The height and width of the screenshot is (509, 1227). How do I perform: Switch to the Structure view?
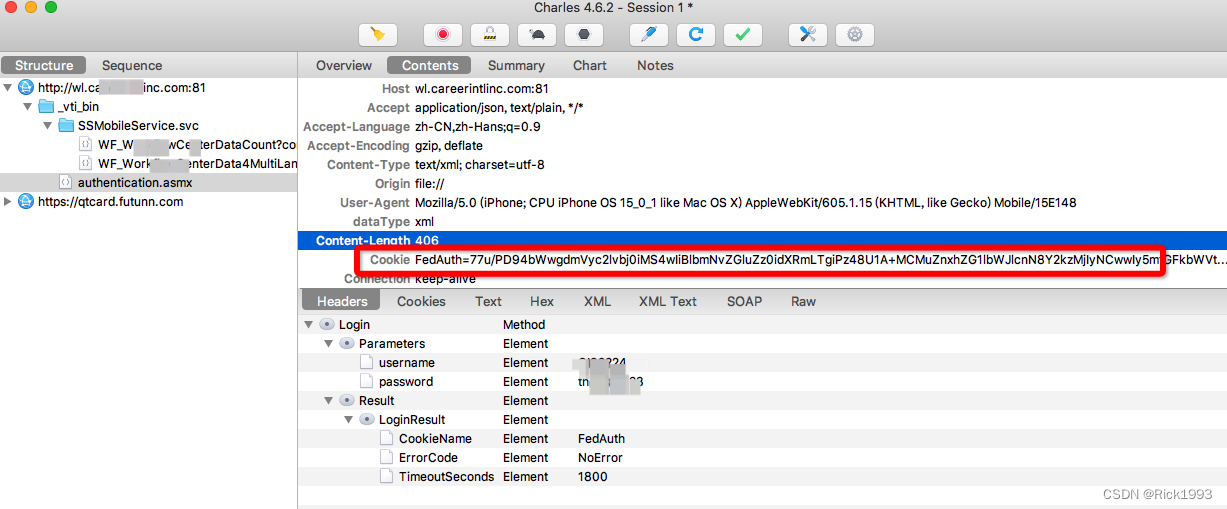coord(44,65)
